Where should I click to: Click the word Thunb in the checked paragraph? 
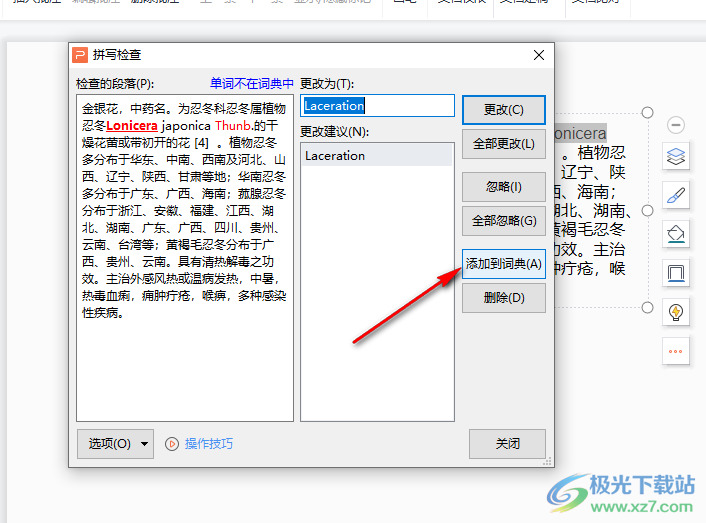232,126
